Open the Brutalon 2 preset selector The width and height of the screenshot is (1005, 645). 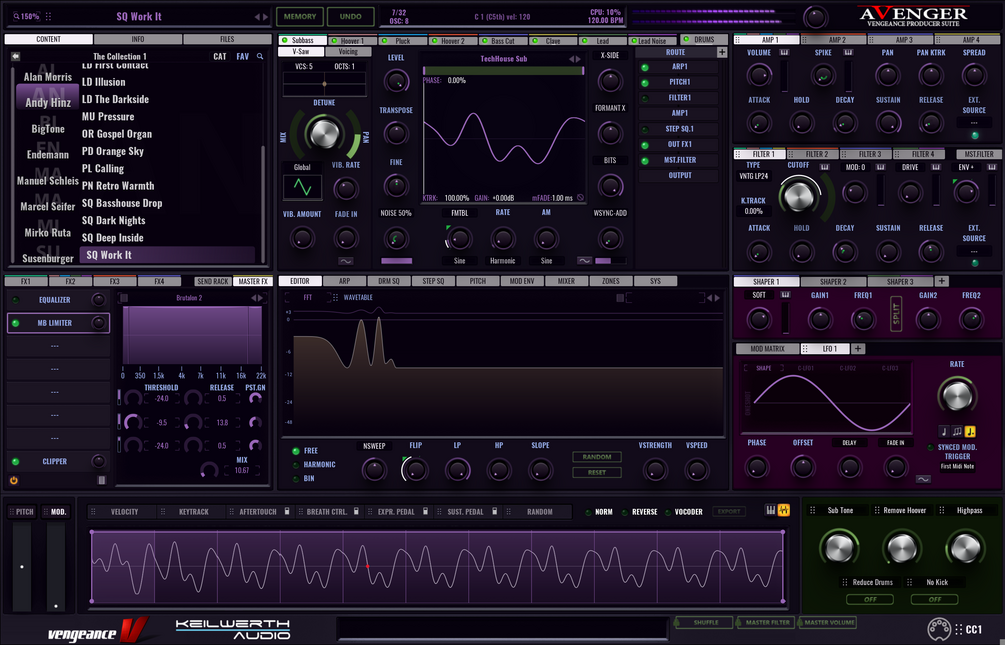click(x=189, y=298)
